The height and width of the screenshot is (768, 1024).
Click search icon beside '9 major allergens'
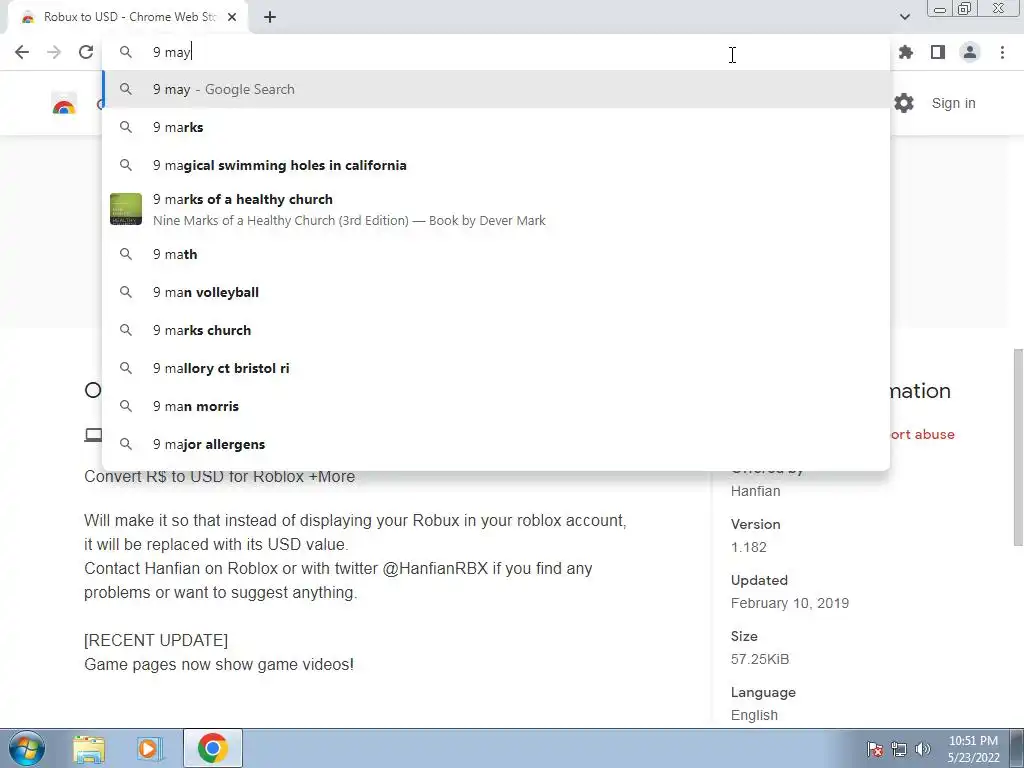click(126, 444)
